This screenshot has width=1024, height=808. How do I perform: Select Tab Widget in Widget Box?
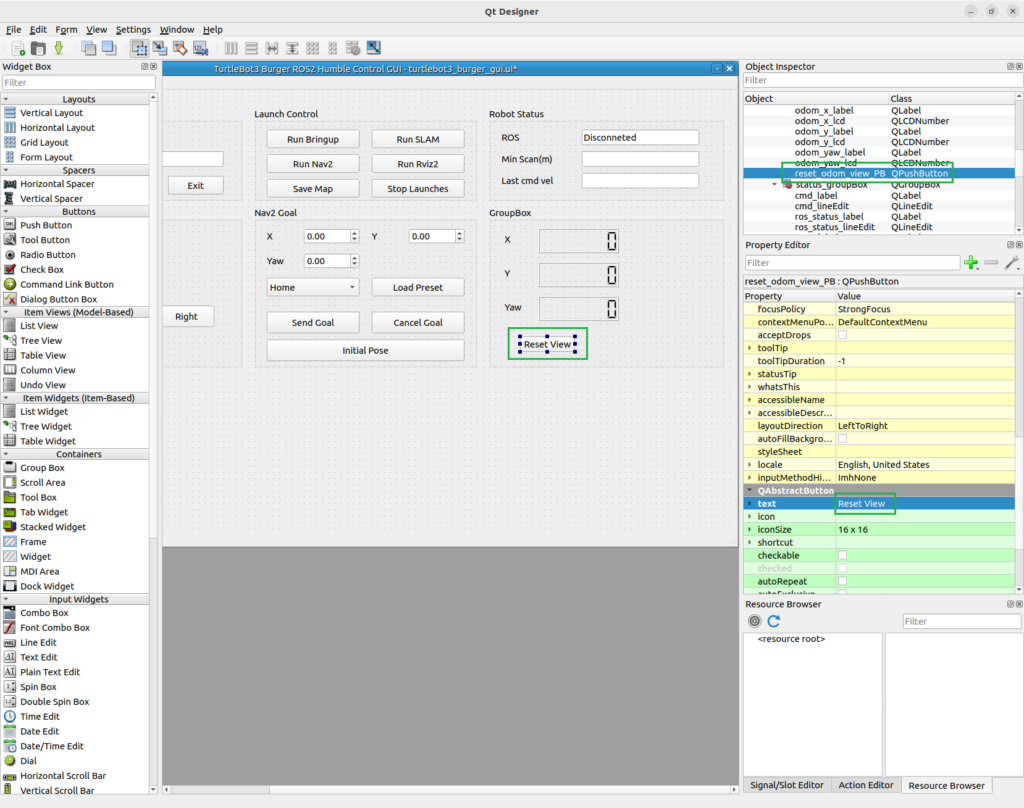pyautogui.click(x=44, y=512)
